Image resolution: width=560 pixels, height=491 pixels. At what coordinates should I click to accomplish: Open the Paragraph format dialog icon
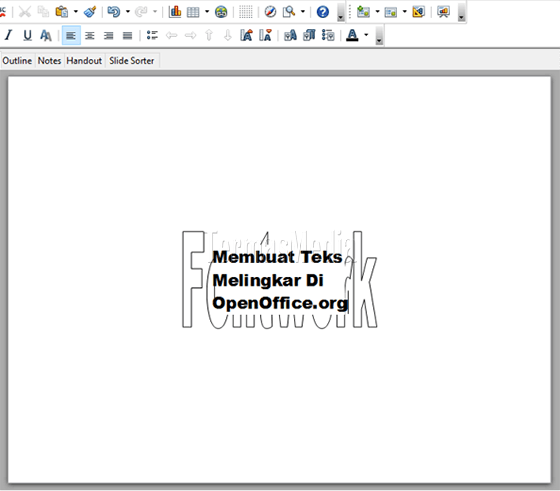(309, 35)
